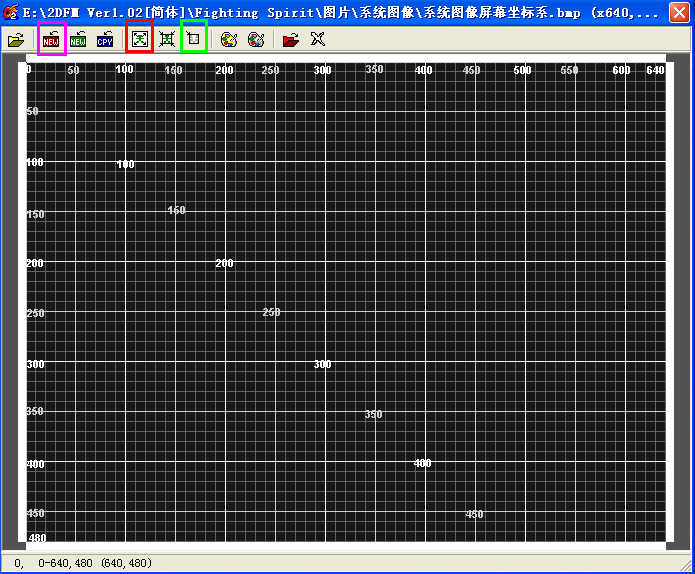This screenshot has height=574, width=695.
Task: Click the '640' label on the grid
Action: click(x=655, y=70)
